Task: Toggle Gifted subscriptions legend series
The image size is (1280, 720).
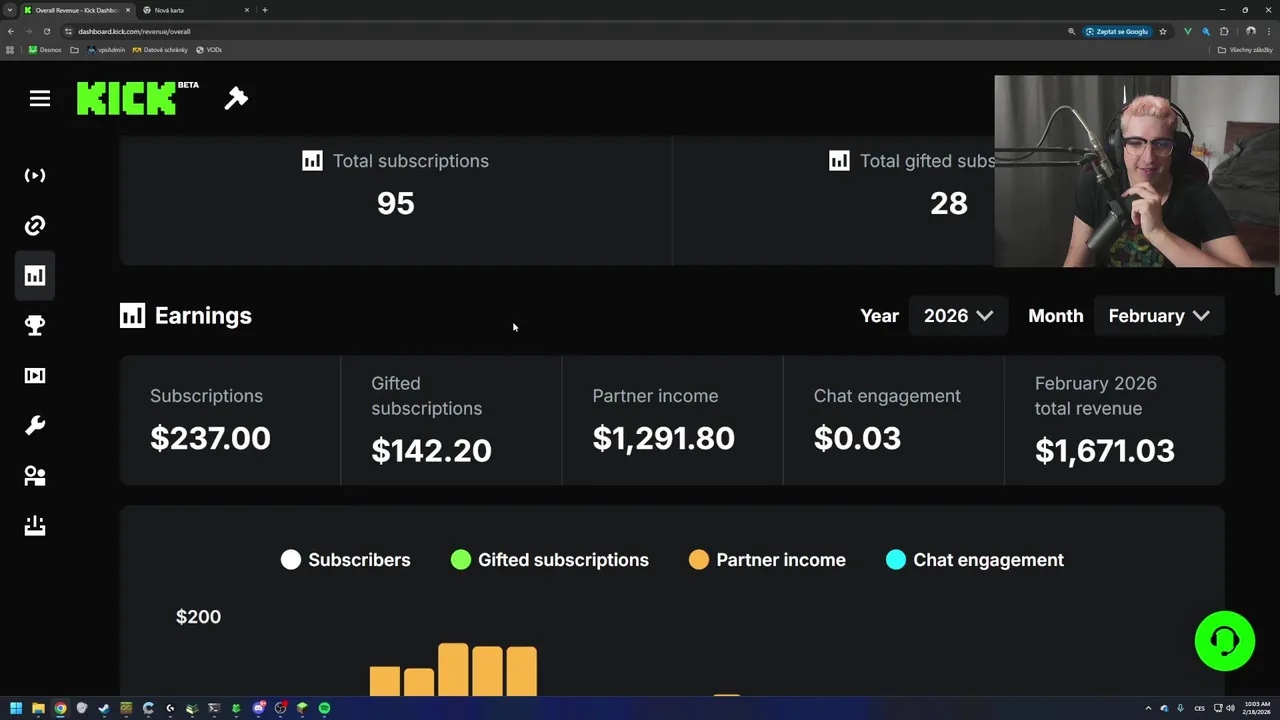Action: [550, 560]
